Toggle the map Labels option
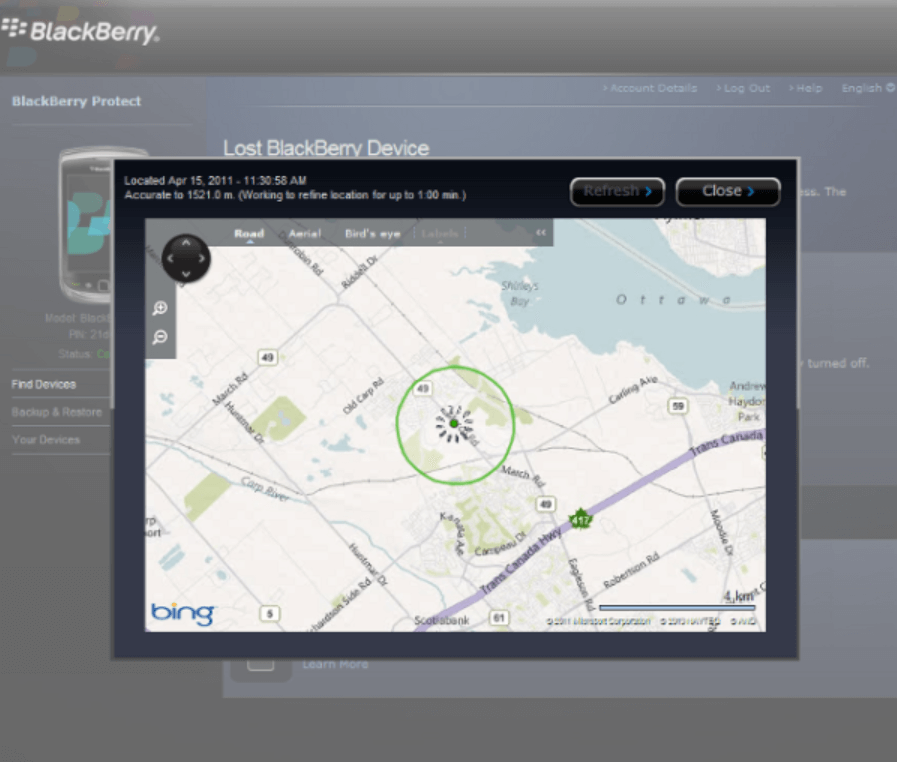This screenshot has width=897, height=762. click(440, 234)
